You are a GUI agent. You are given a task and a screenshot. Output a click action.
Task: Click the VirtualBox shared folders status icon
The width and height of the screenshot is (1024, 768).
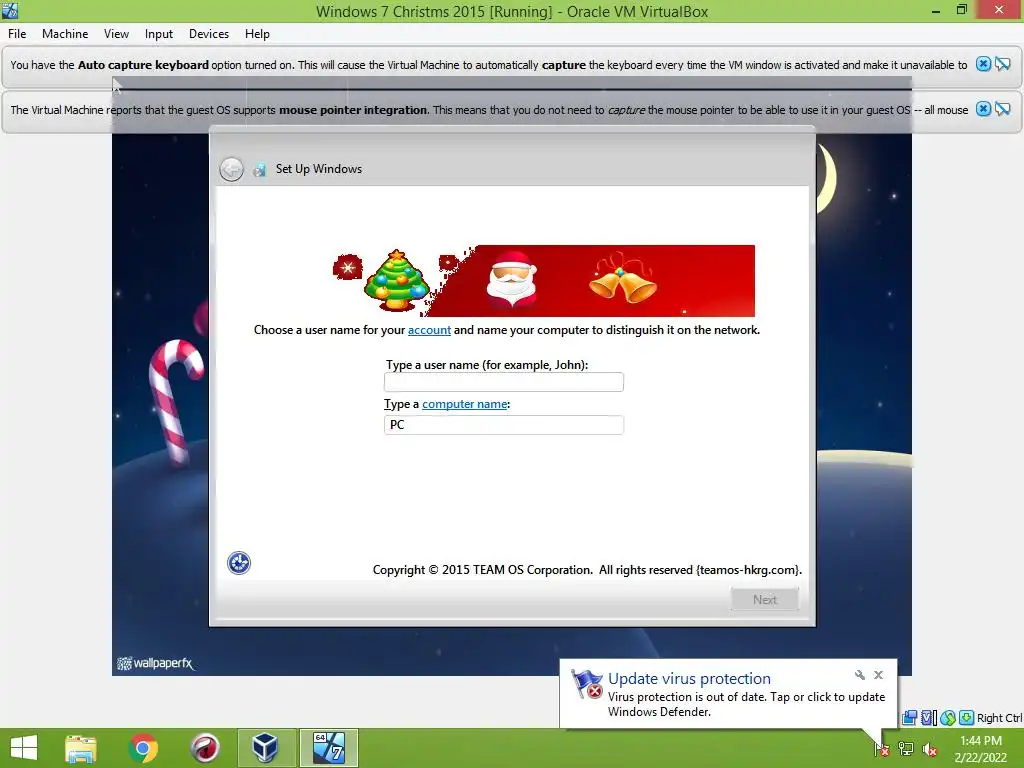909,718
